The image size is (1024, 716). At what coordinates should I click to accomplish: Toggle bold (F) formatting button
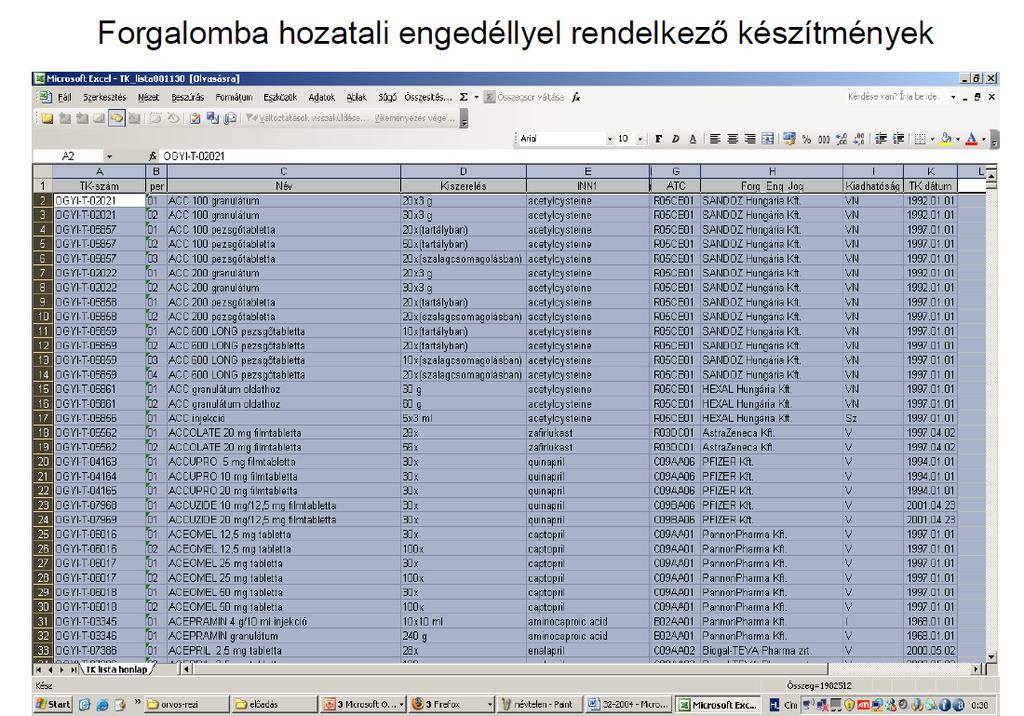click(x=658, y=138)
